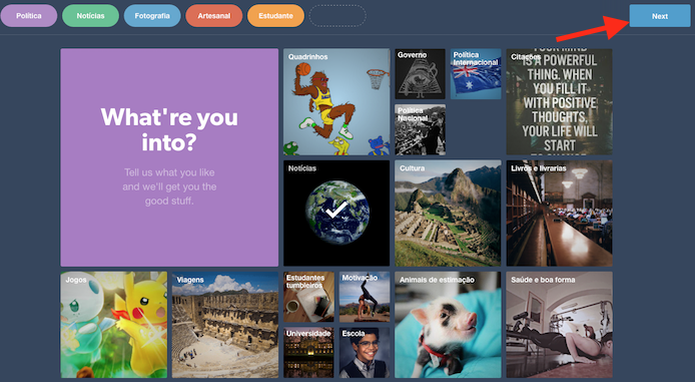This screenshot has width=695, height=382.
Task: Pick the Viagens amphitheater tile
Action: click(225, 325)
